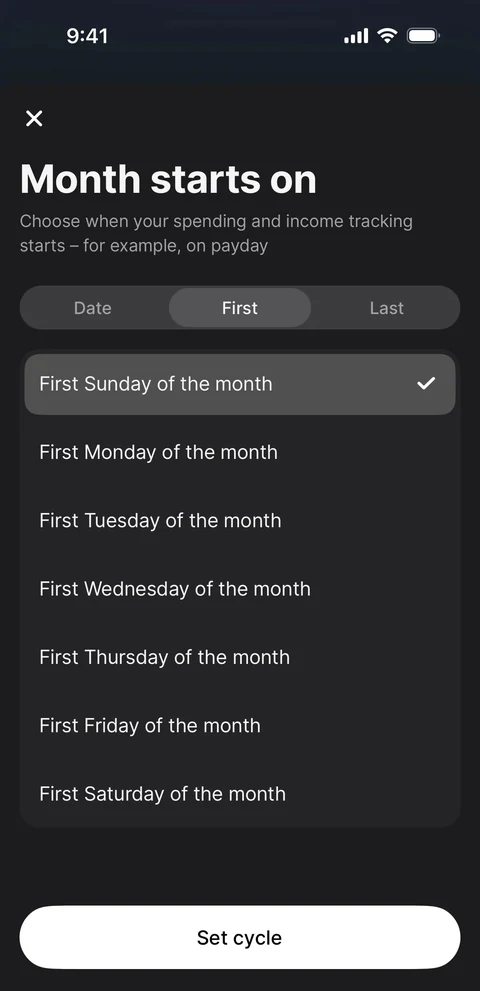Tap the spending and income tracking description
The height and width of the screenshot is (991, 480).
pos(216,233)
